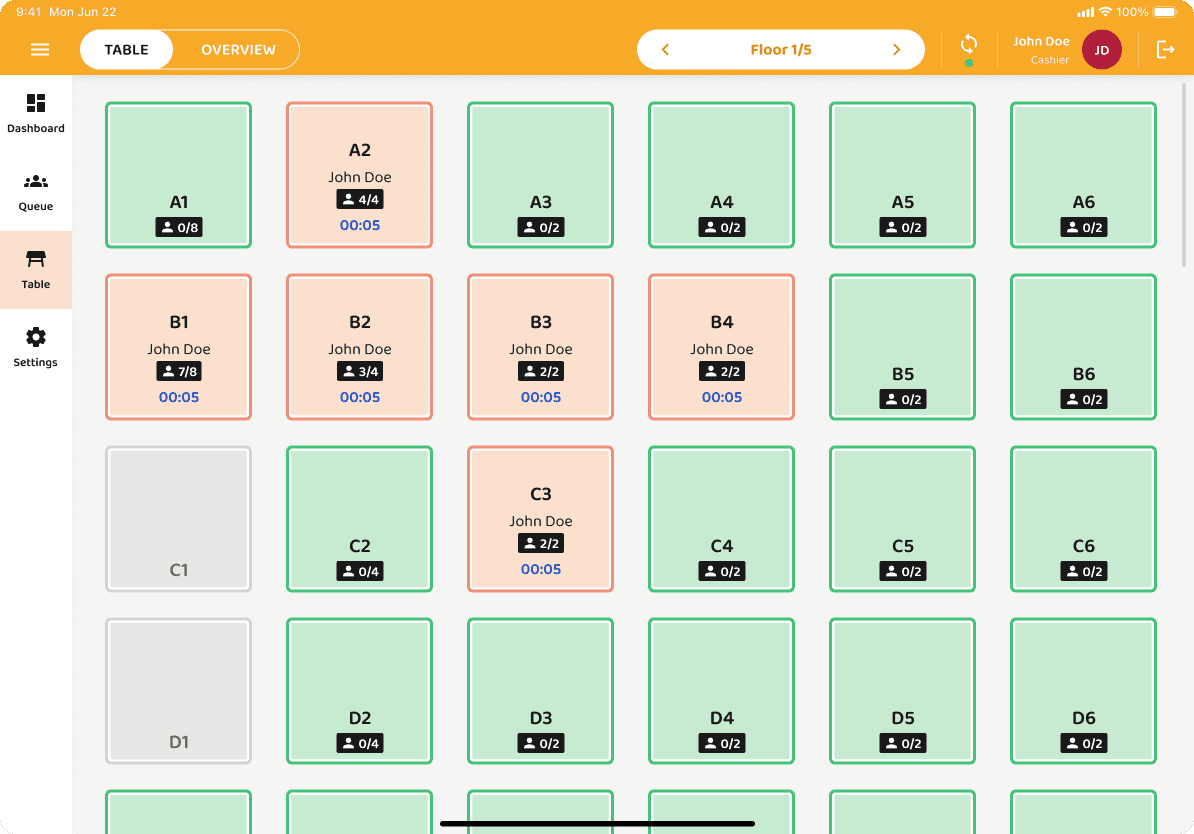The height and width of the screenshot is (834, 1194).
Task: Check Wi-Fi icon in status bar
Action: (x=1105, y=12)
